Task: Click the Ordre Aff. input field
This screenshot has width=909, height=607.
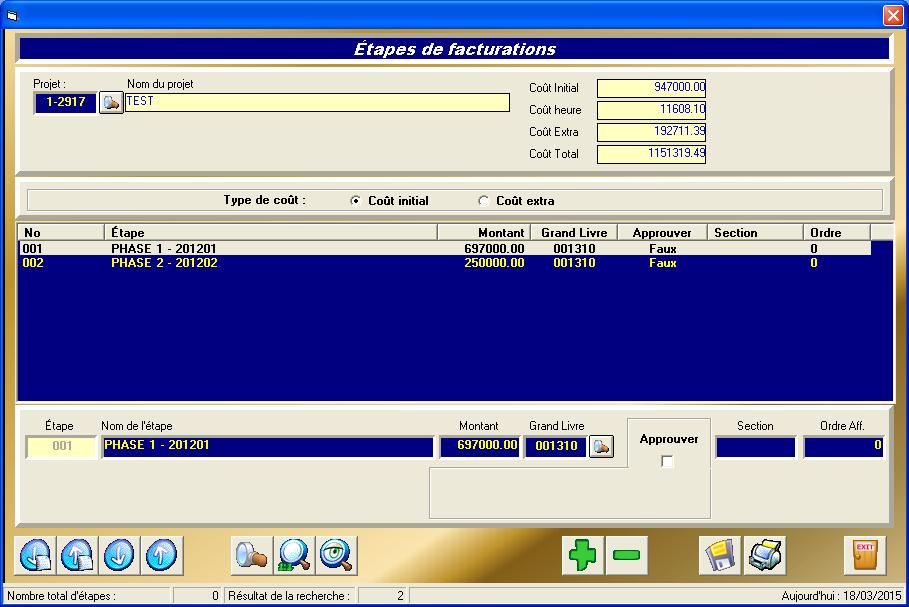Action: [x=843, y=446]
